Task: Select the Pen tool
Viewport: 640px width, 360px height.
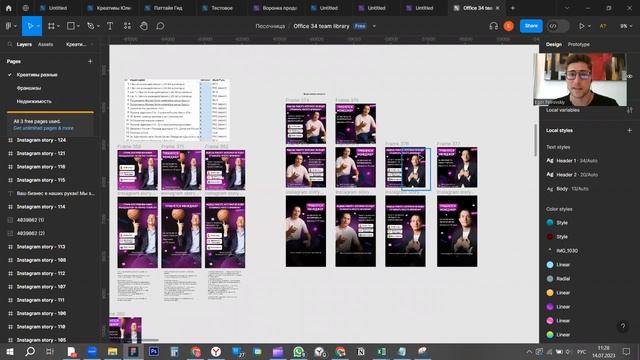Action: pyautogui.click(x=90, y=26)
